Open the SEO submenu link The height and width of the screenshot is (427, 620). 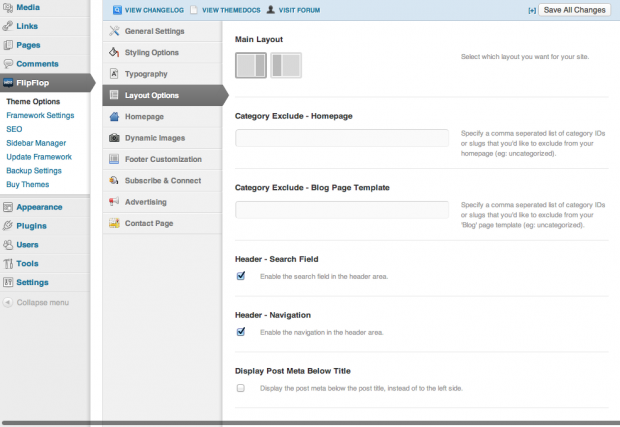(14, 129)
